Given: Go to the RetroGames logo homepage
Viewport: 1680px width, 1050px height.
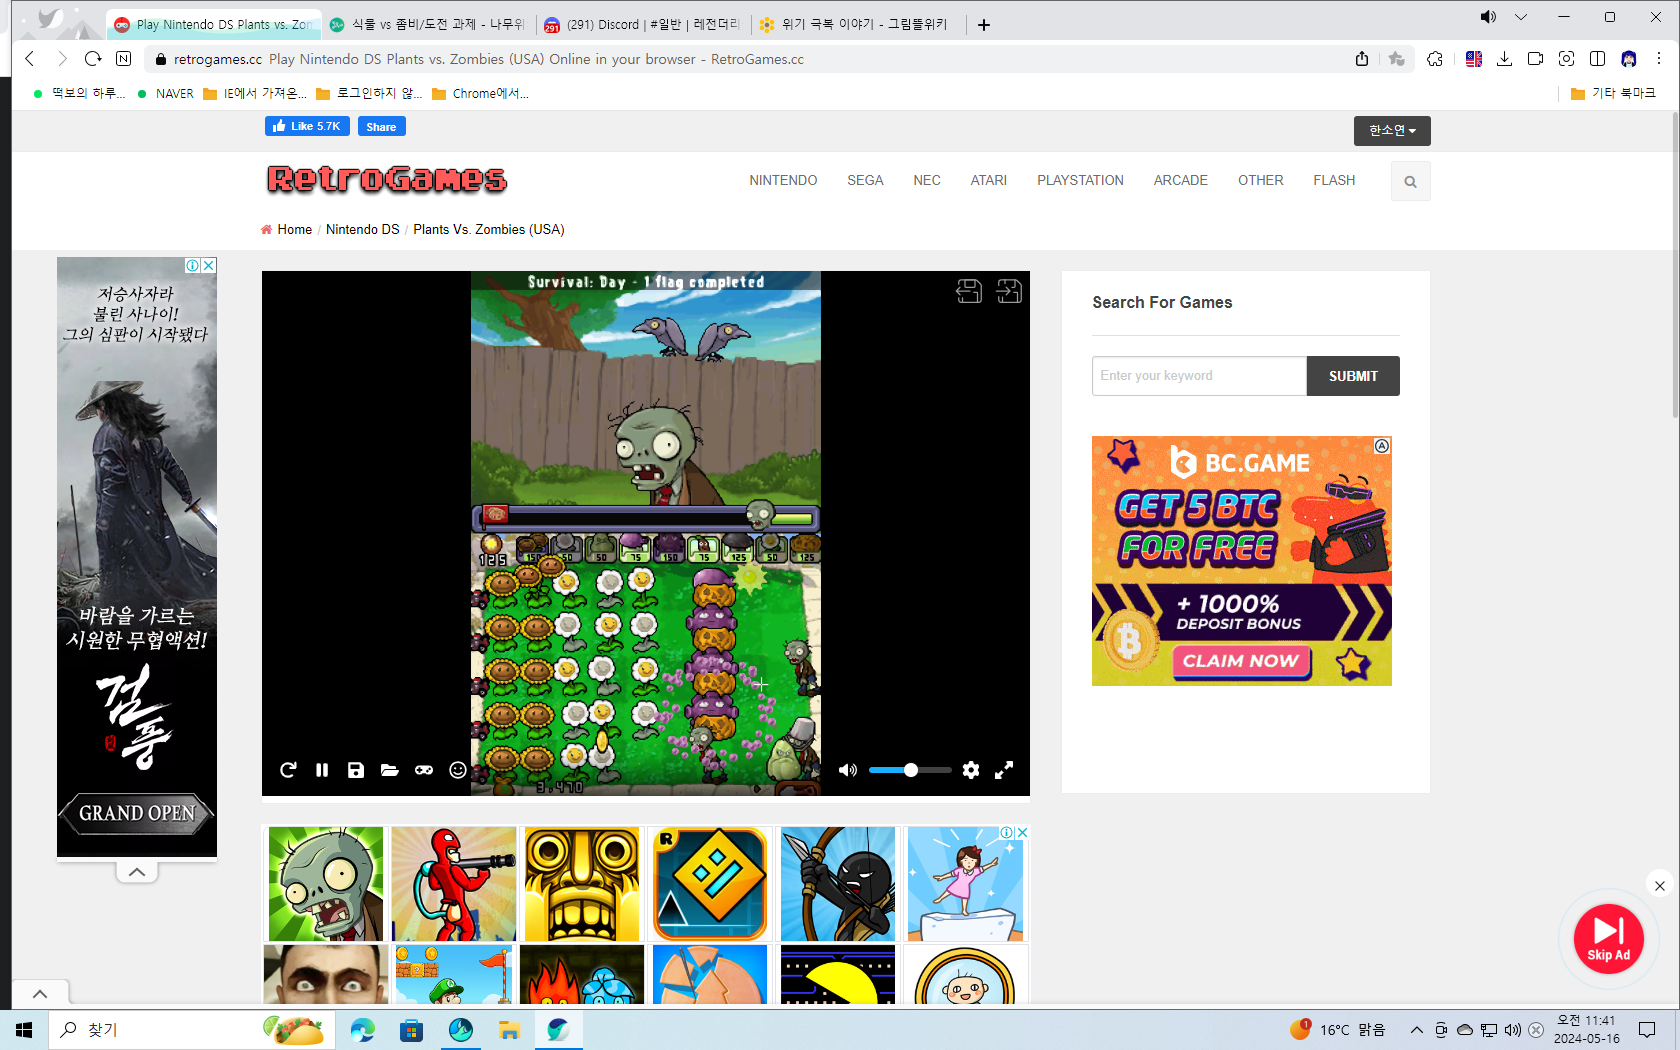Looking at the screenshot, I should 387,179.
